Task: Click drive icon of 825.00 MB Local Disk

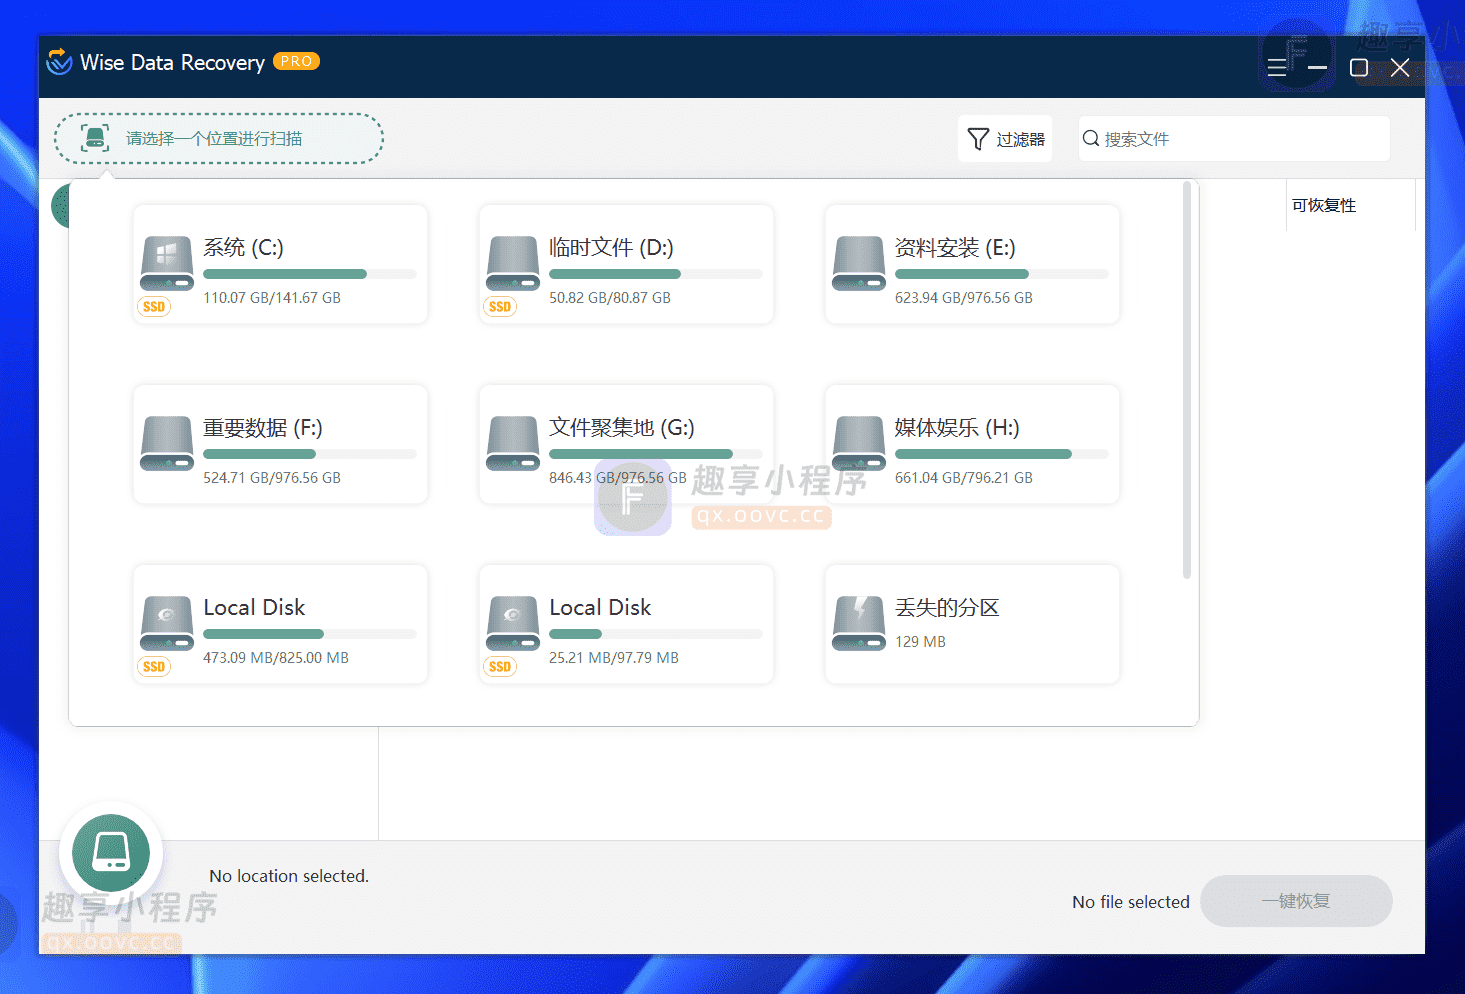Action: tap(167, 623)
